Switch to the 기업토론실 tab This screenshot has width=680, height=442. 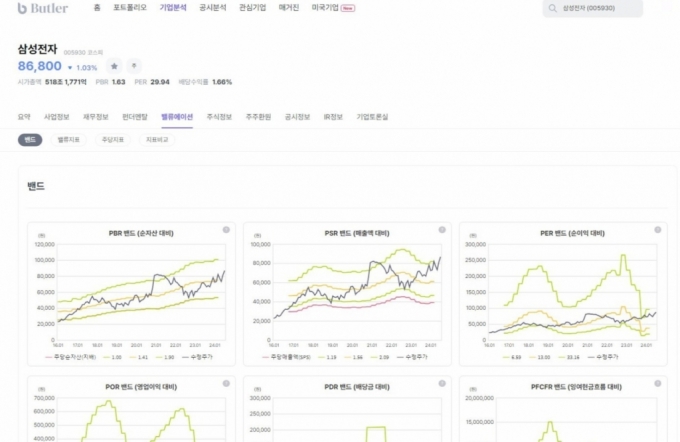[x=372, y=117]
